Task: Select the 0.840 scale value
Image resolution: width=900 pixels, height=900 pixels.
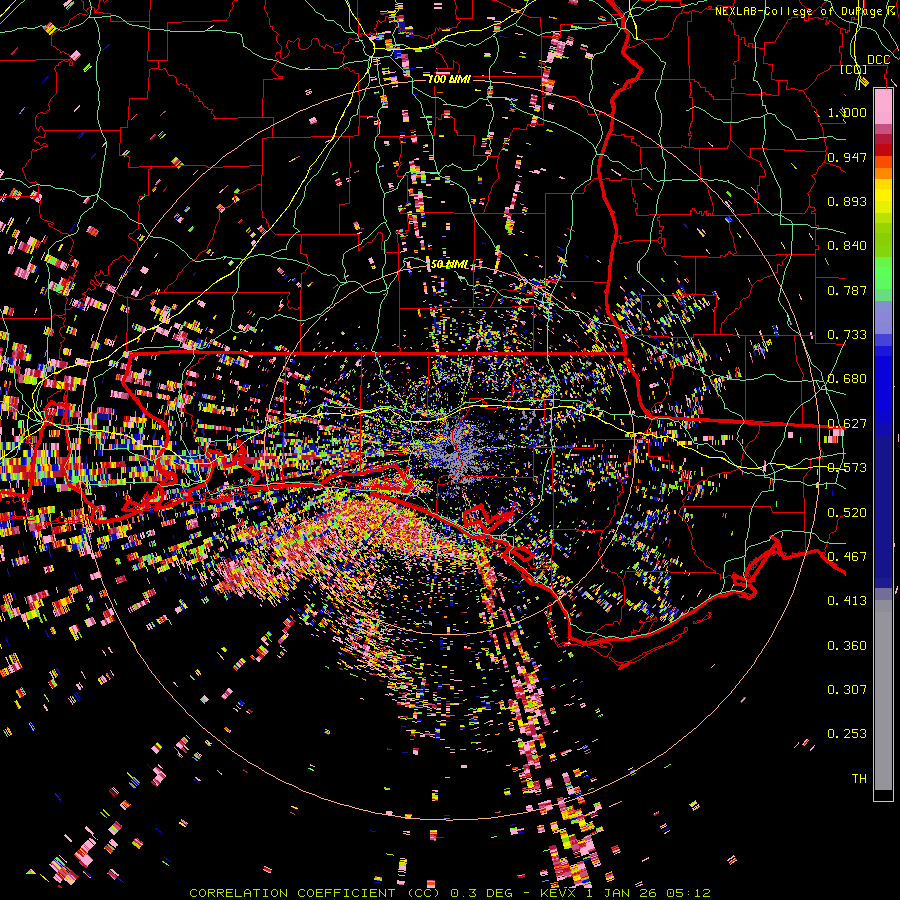Action: (x=847, y=246)
